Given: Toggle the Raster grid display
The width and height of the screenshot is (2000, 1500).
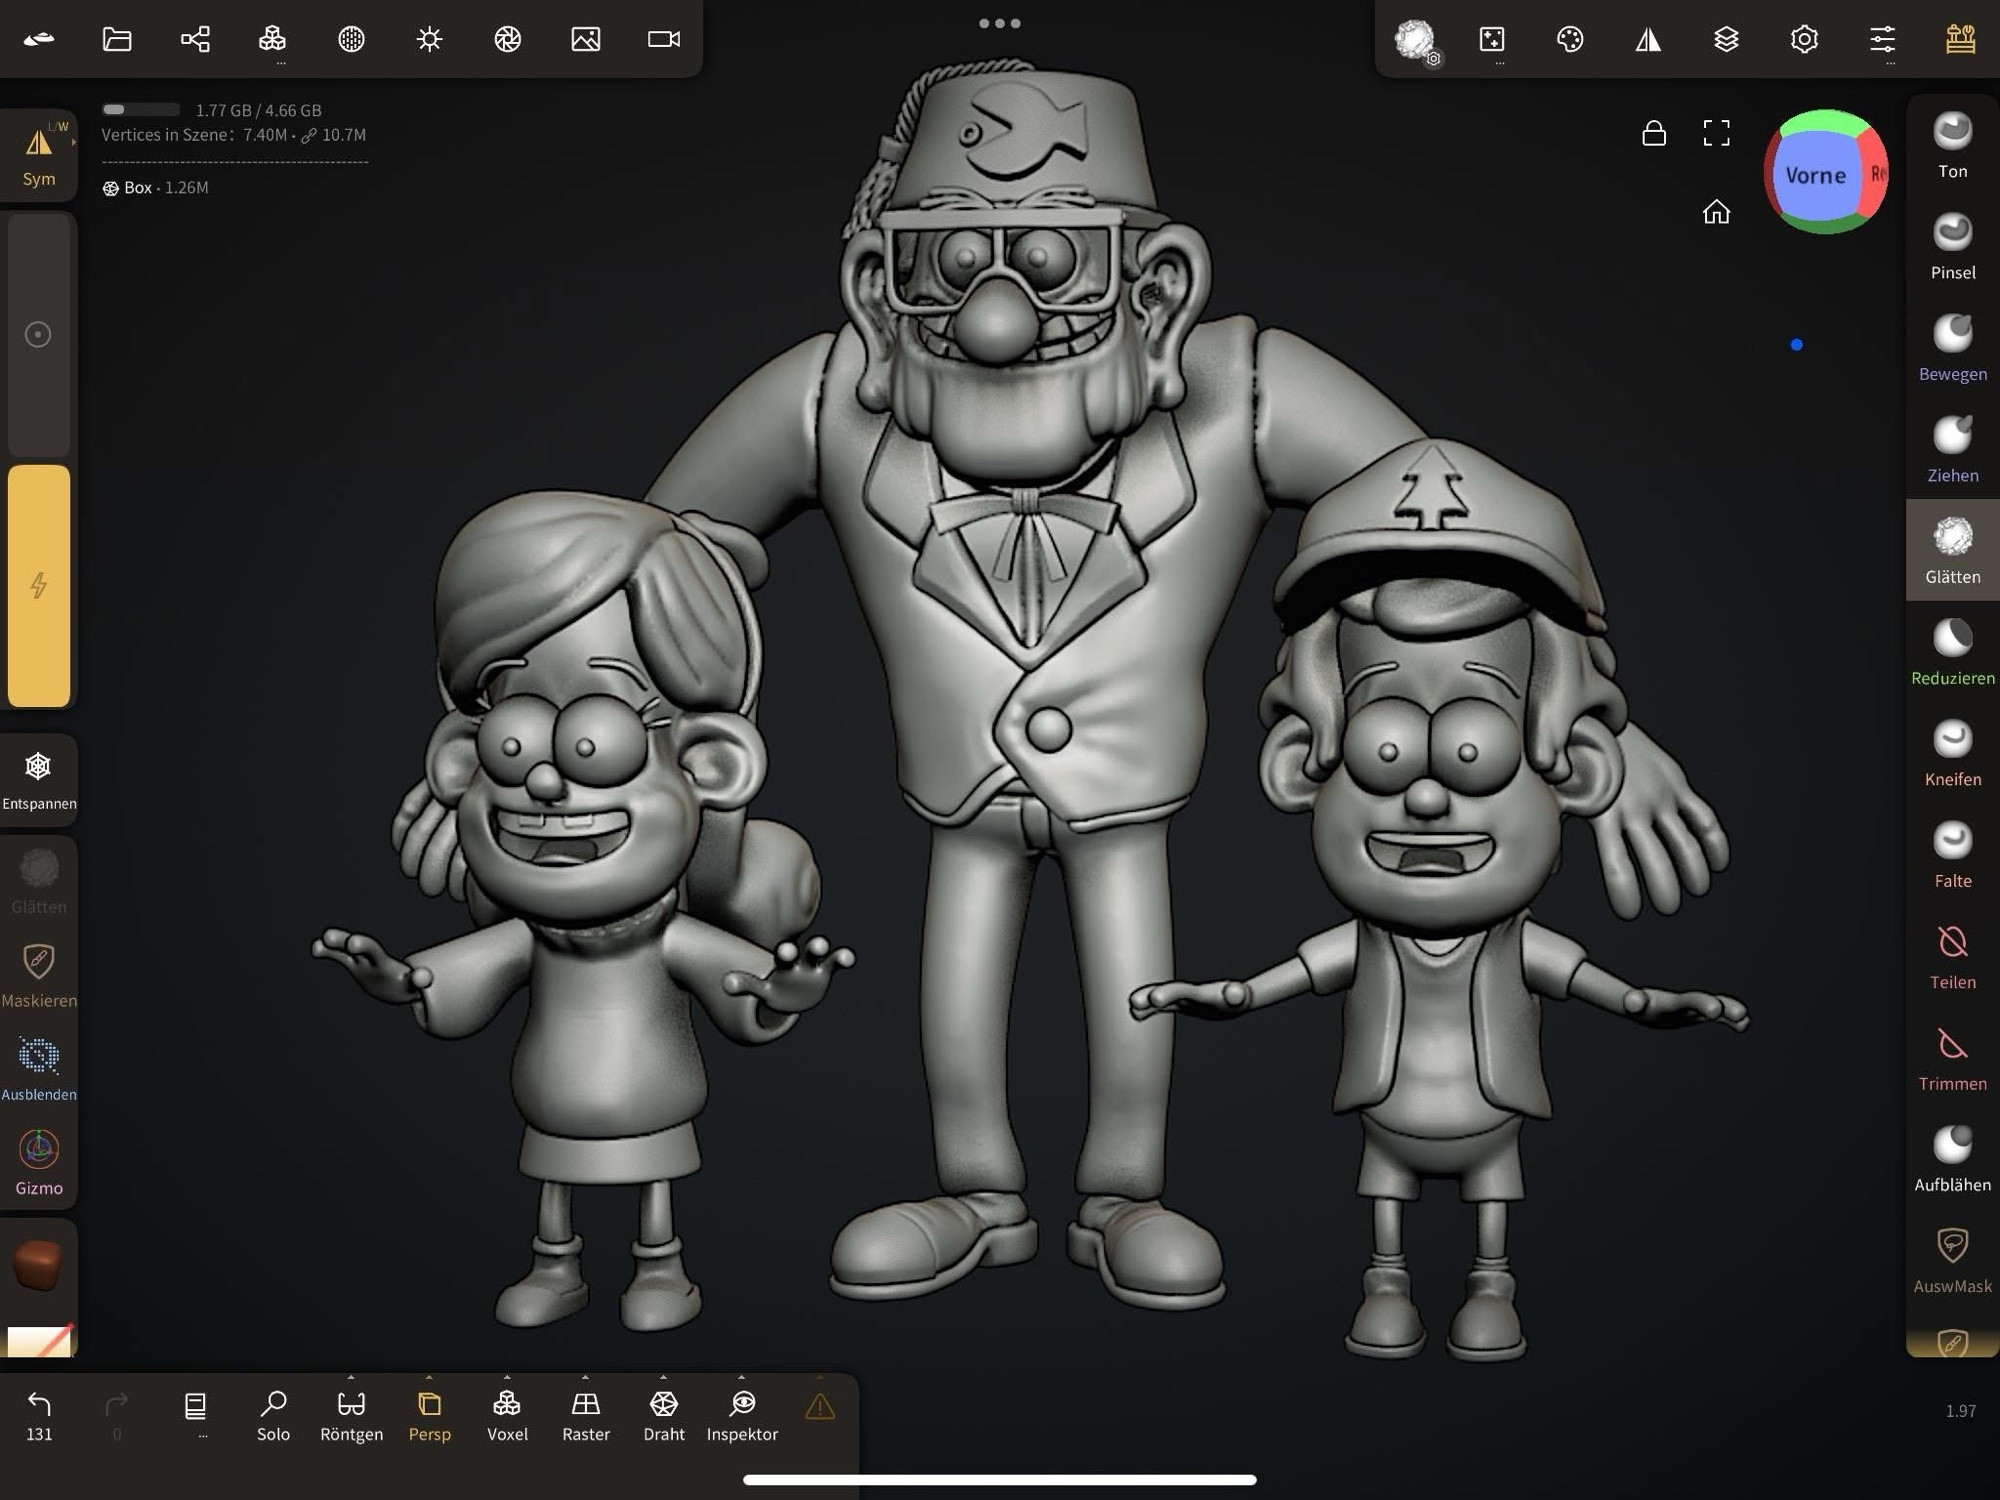Looking at the screenshot, I should point(586,1416).
